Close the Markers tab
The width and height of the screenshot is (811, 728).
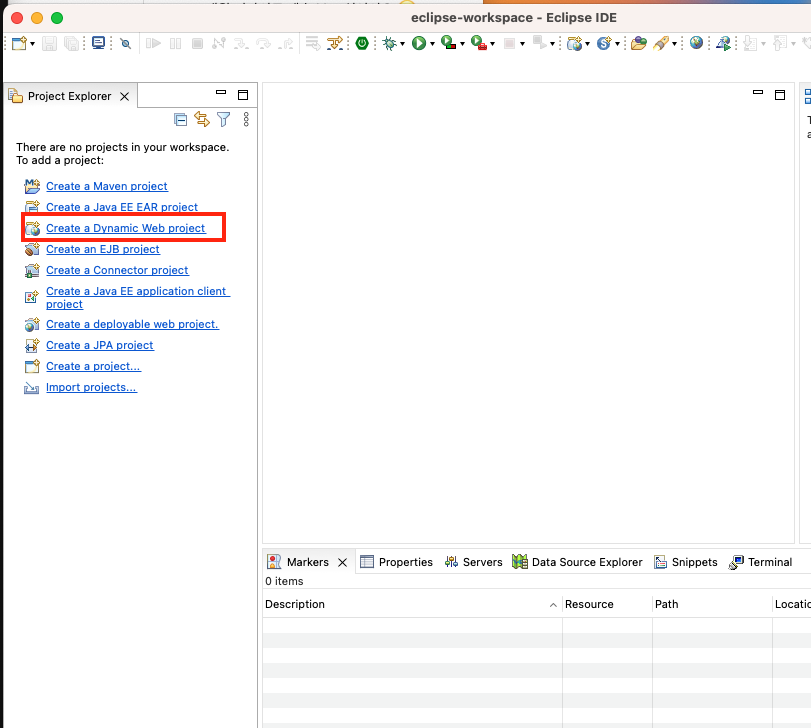[x=342, y=563]
